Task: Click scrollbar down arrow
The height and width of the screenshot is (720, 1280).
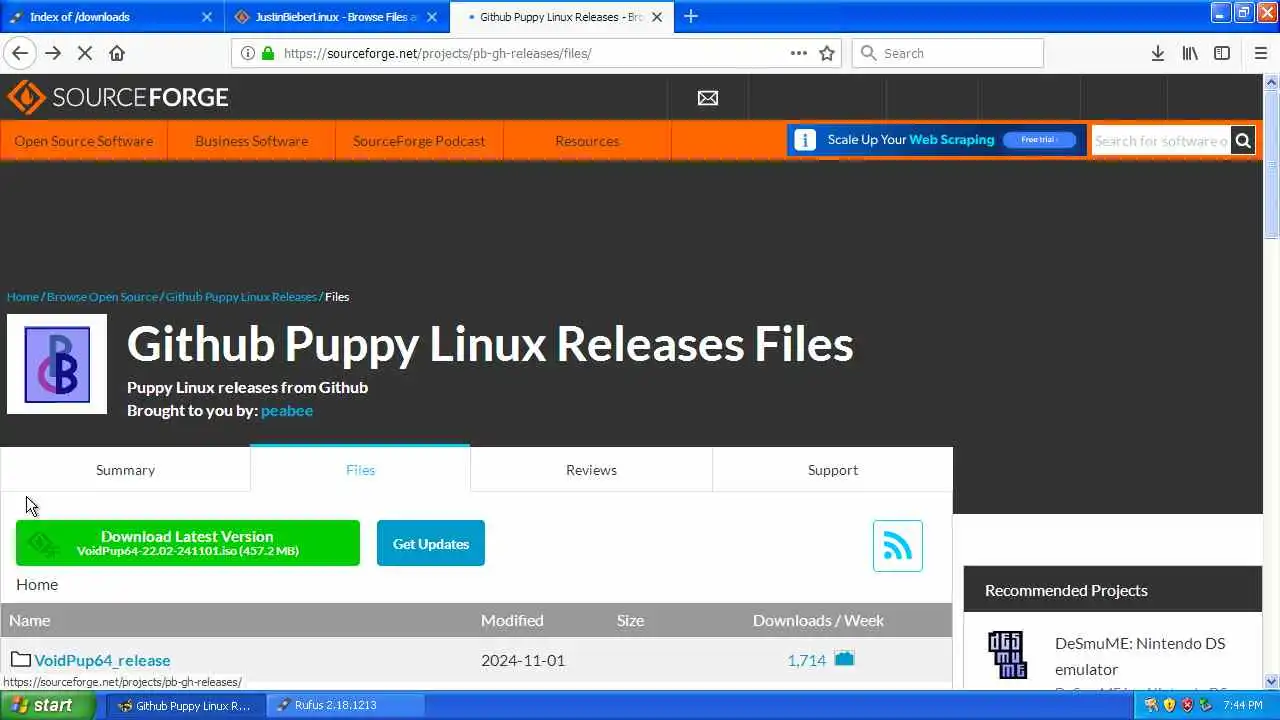Action: point(1271,682)
